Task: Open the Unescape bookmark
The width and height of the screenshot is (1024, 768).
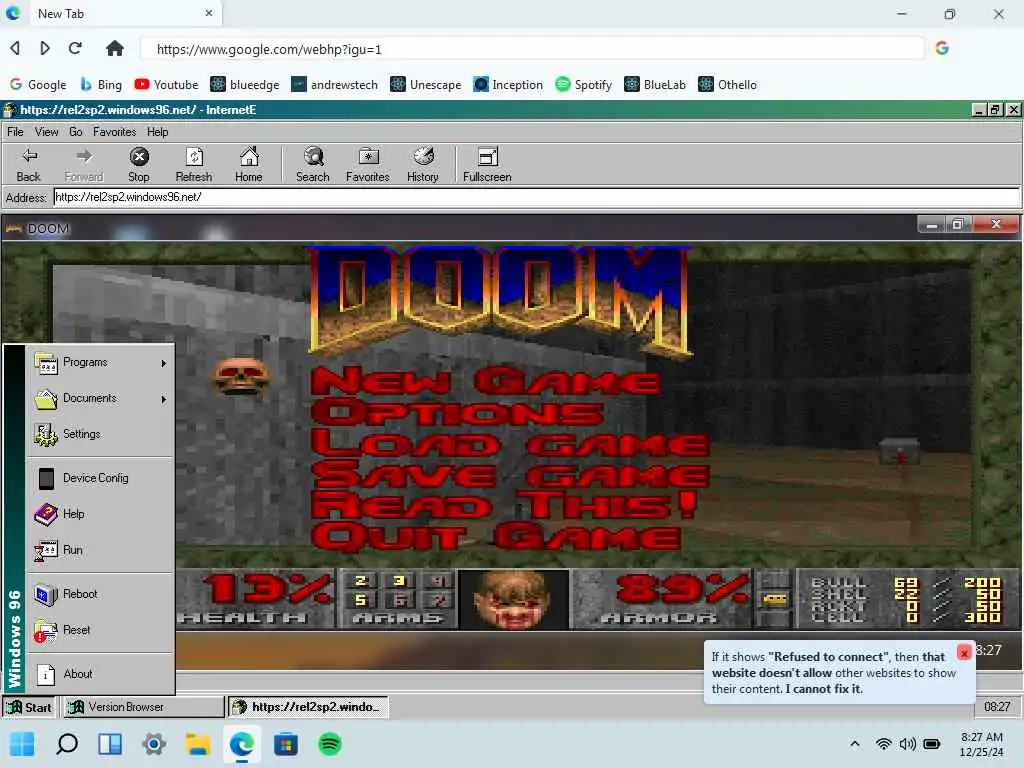Action: (x=425, y=85)
